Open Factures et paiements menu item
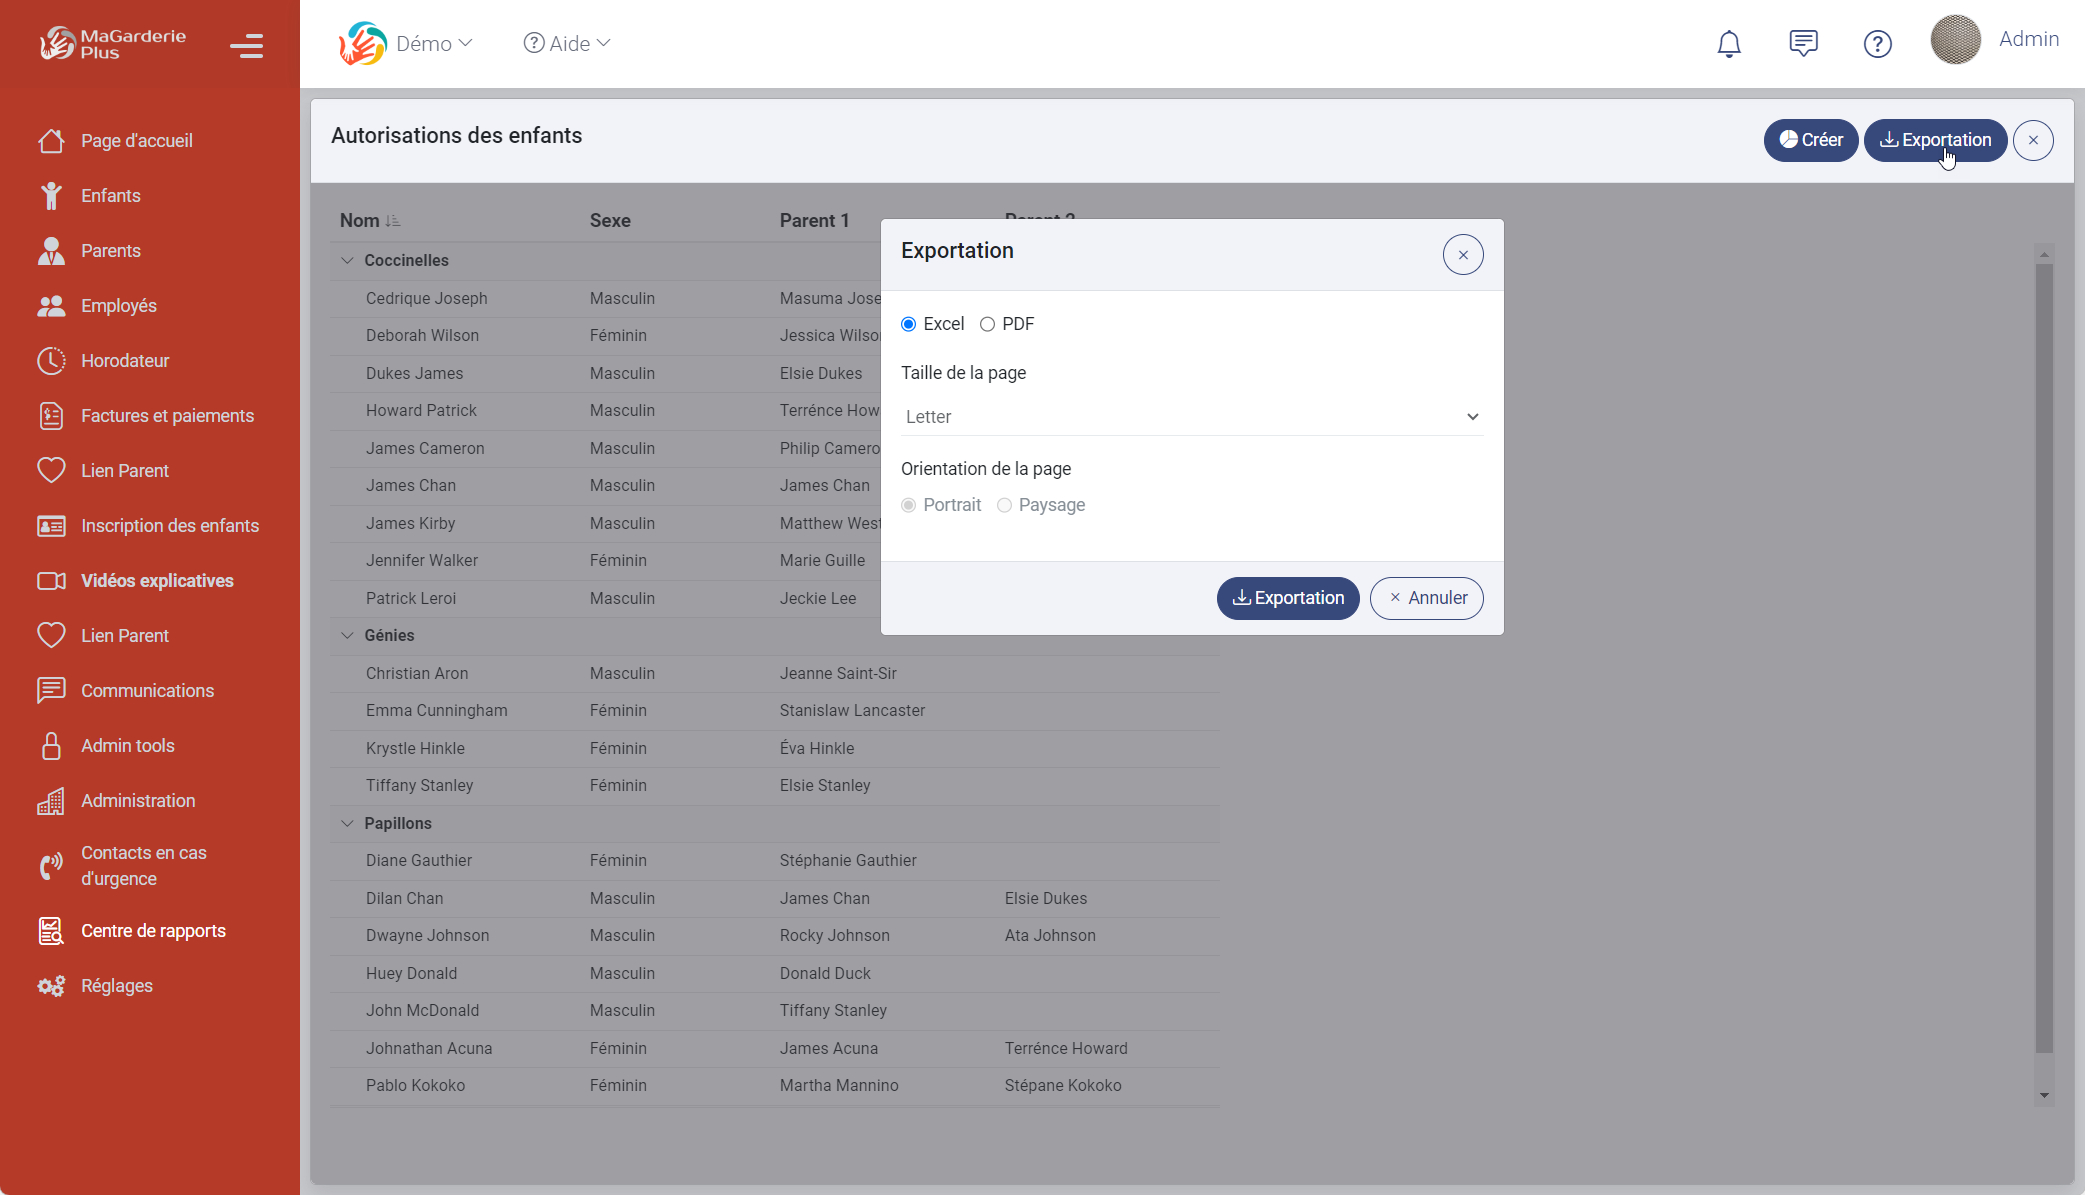This screenshot has width=2085, height=1195. click(x=167, y=416)
